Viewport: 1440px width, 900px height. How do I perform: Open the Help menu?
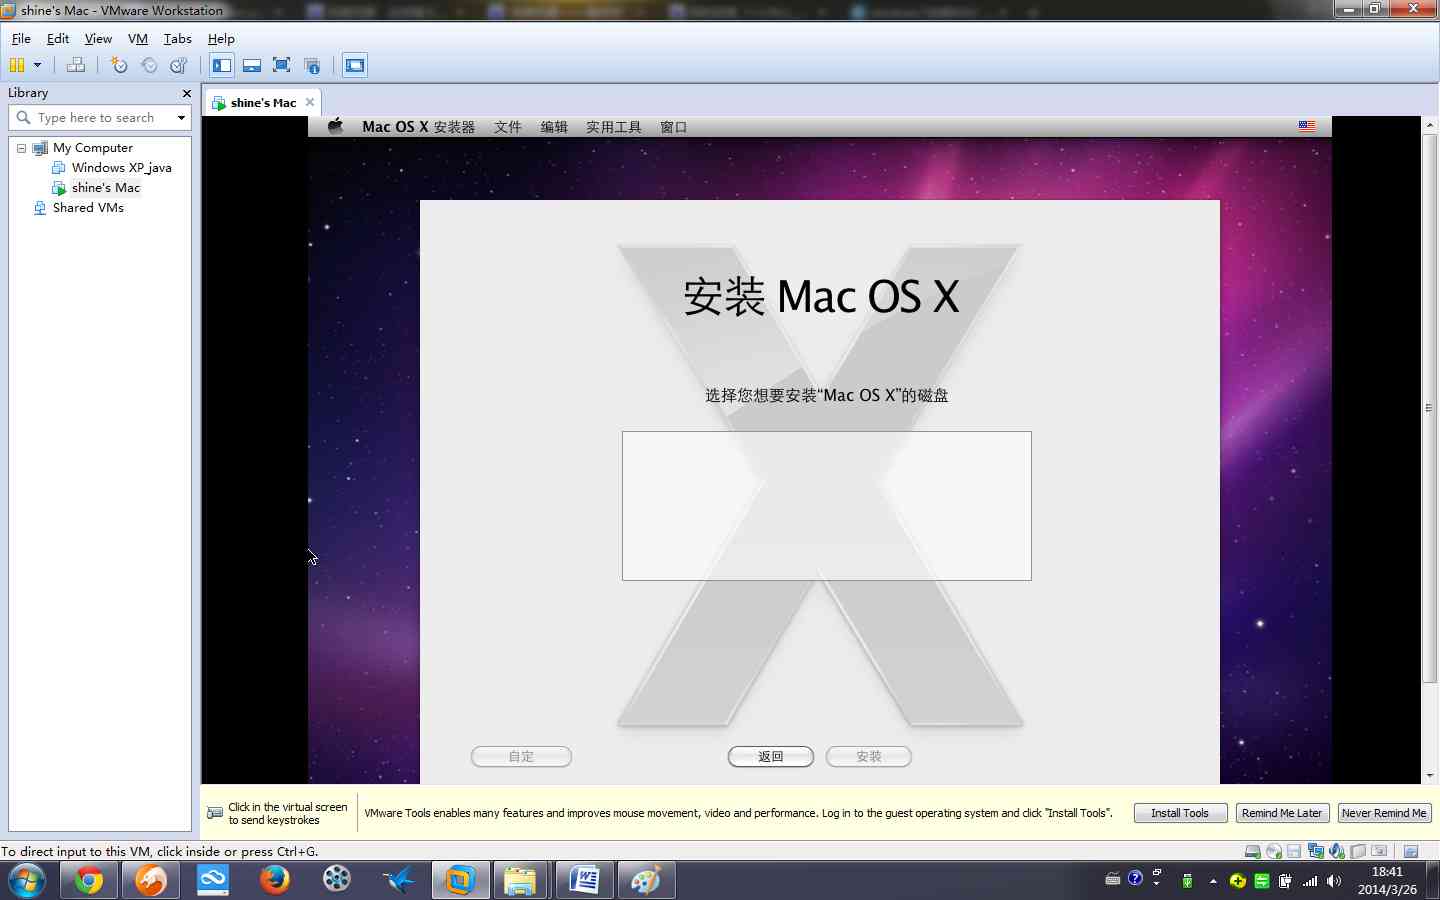221,39
